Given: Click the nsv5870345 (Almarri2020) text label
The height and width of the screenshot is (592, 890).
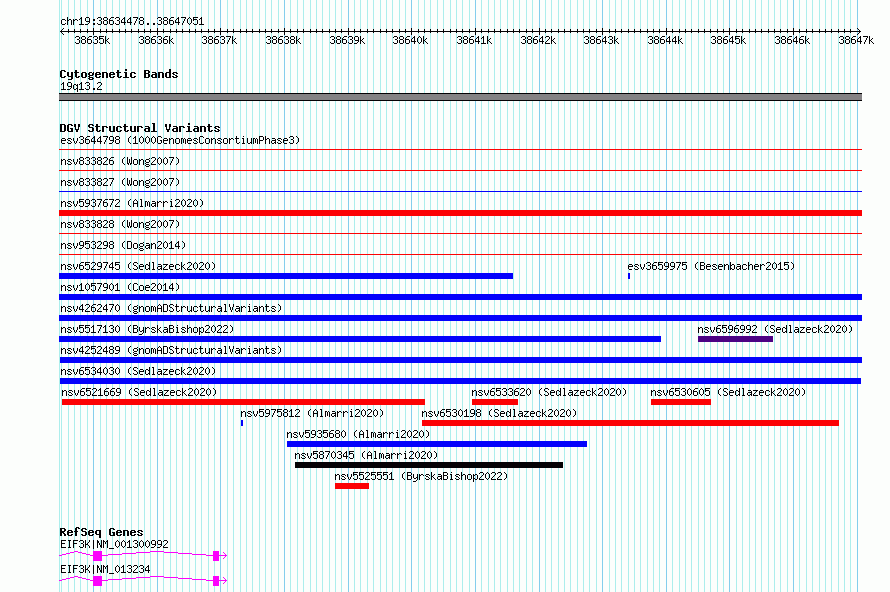Looking at the screenshot, I should (x=366, y=455).
